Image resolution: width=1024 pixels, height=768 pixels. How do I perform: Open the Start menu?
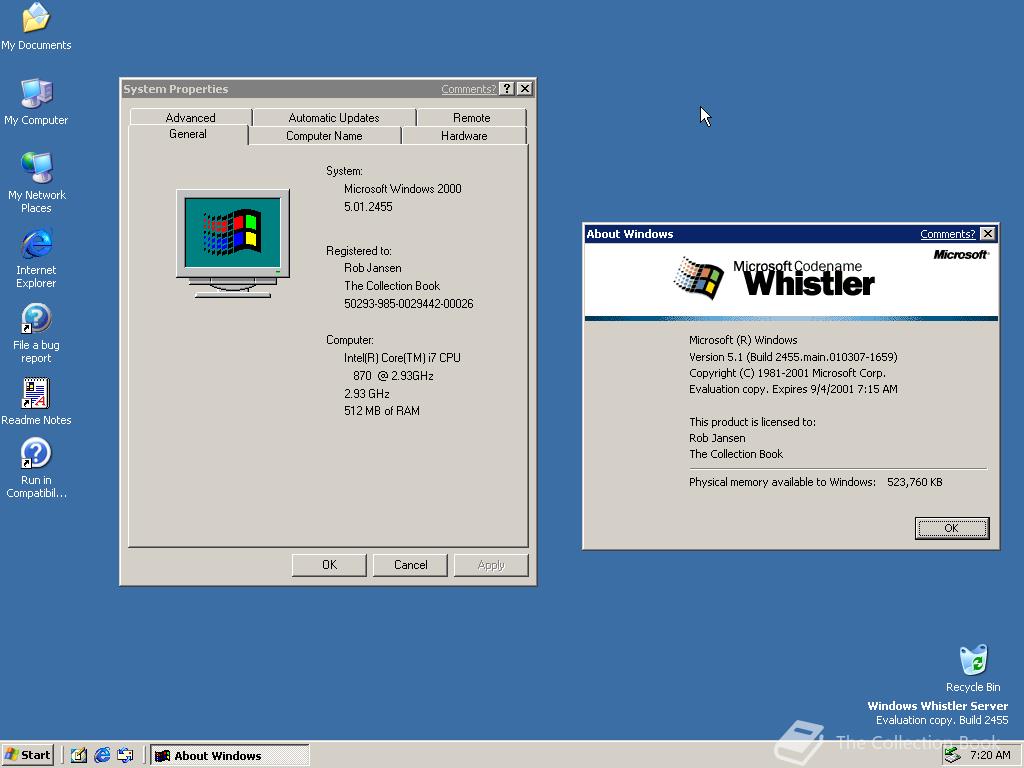tap(27, 755)
